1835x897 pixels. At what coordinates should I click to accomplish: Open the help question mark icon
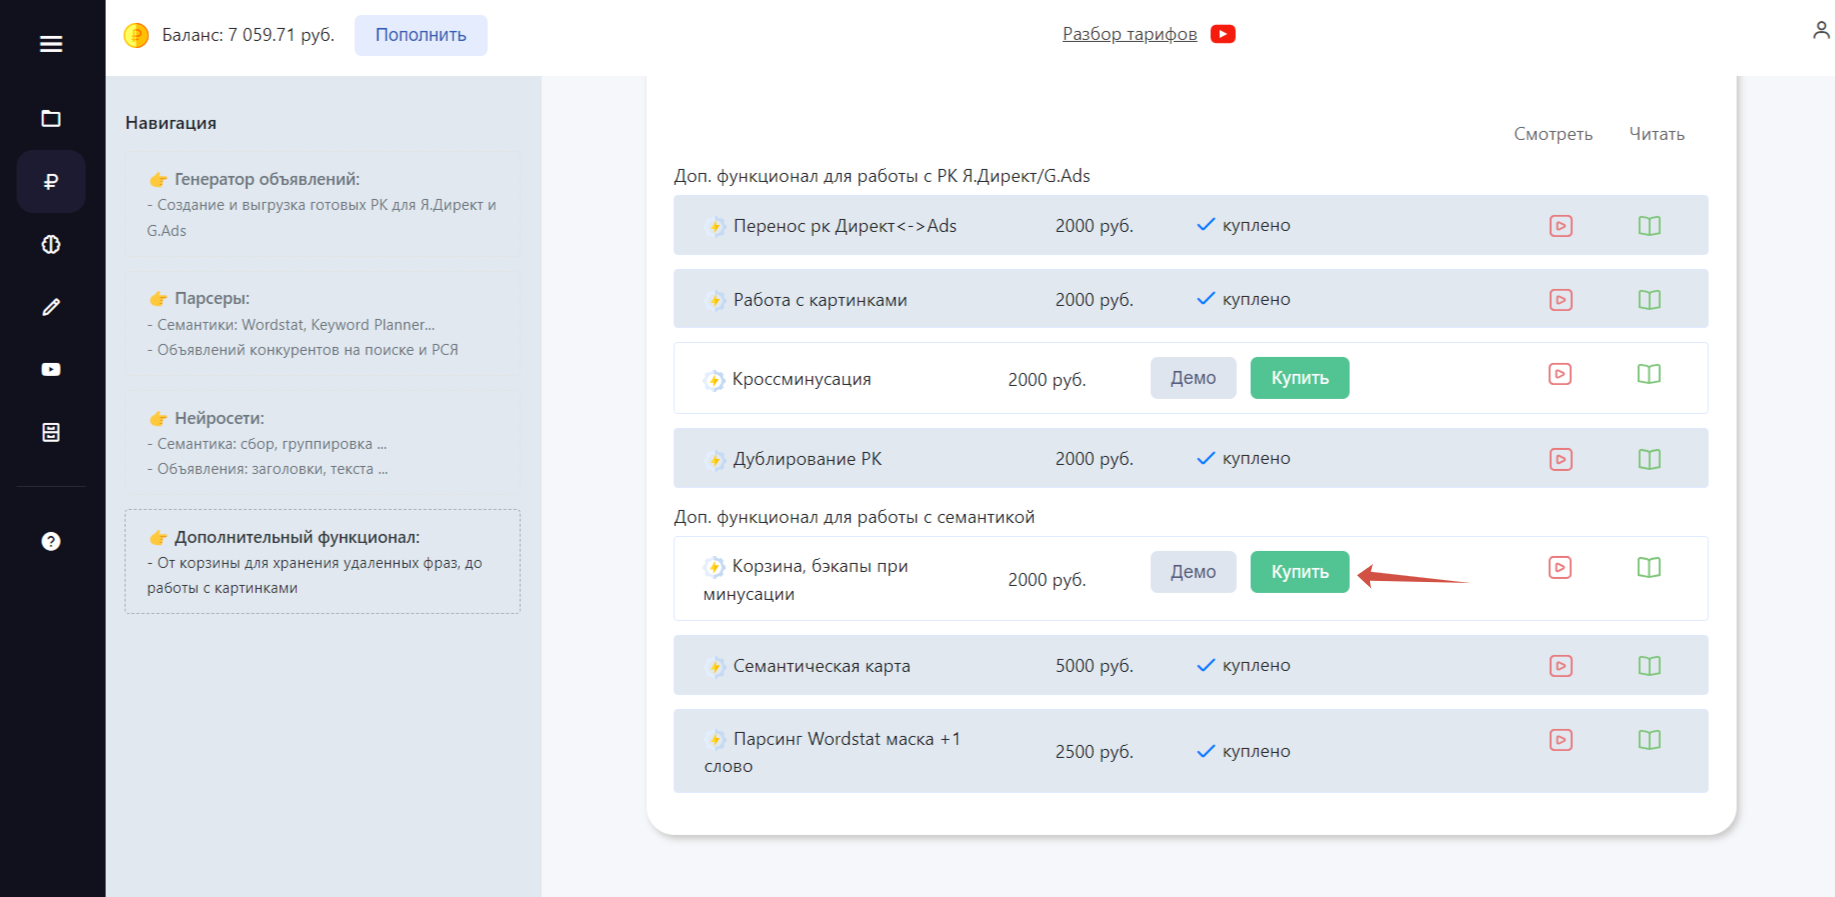tap(51, 541)
